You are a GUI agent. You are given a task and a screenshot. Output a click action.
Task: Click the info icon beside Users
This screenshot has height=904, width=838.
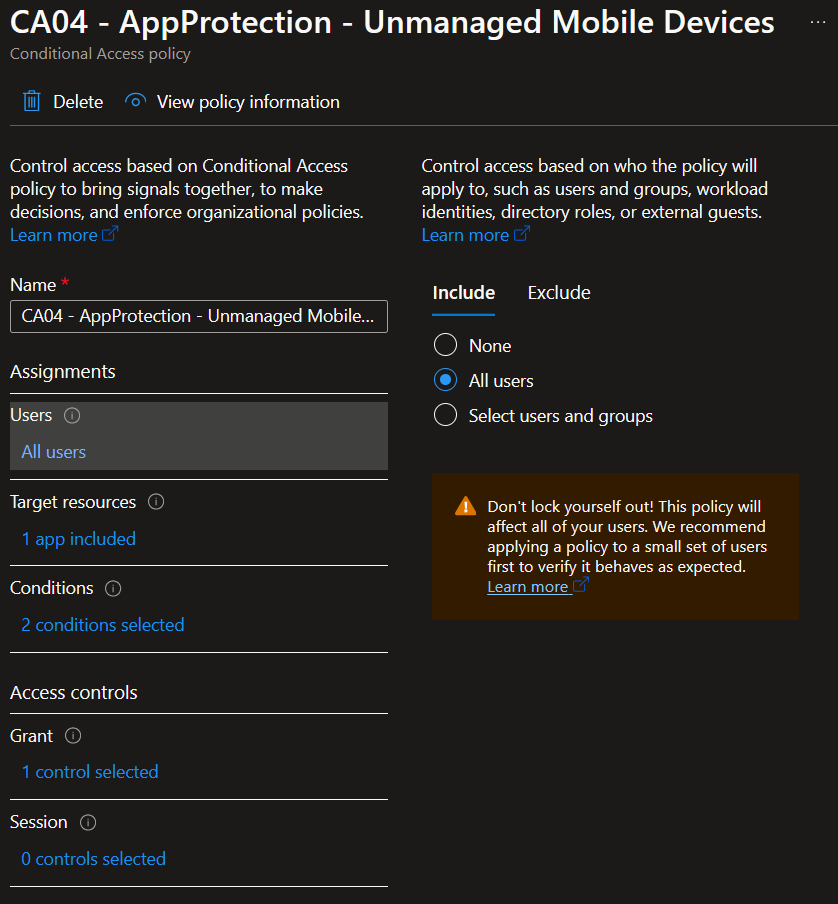coord(72,416)
